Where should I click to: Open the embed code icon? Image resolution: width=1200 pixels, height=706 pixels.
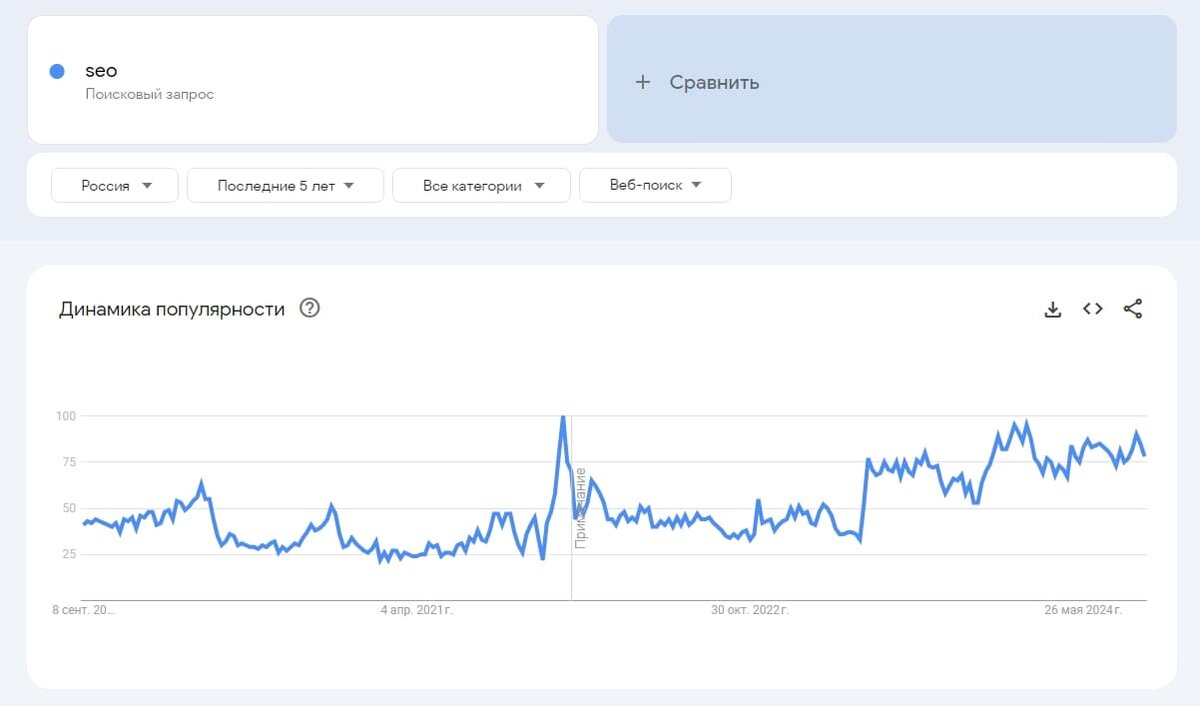1092,309
